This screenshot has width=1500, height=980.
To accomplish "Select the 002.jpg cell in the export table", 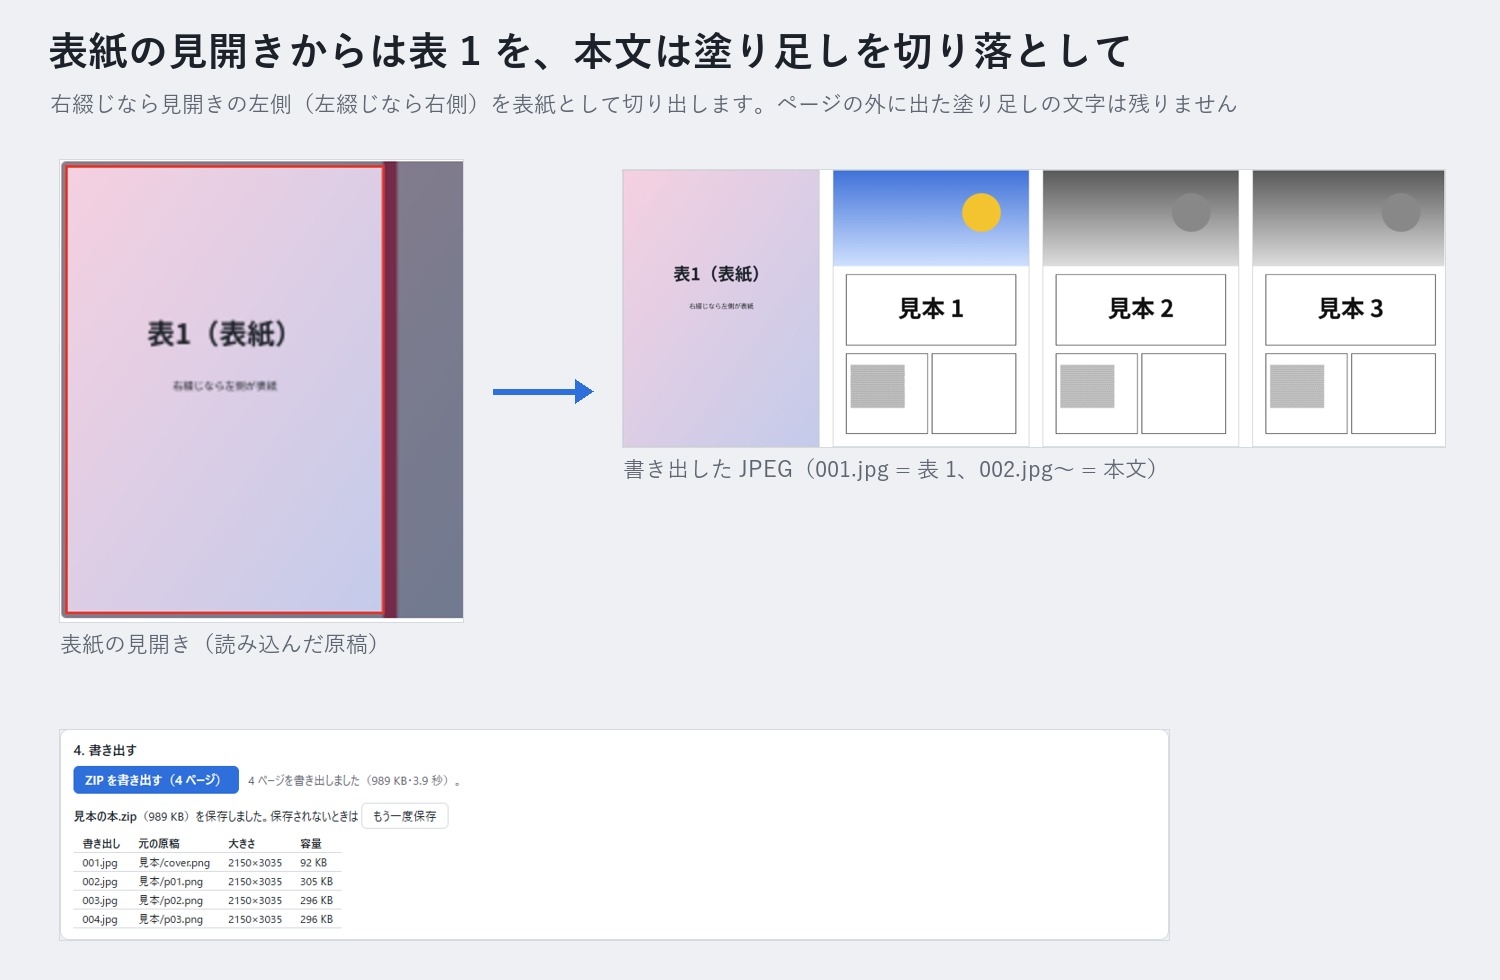I will click(x=100, y=882).
